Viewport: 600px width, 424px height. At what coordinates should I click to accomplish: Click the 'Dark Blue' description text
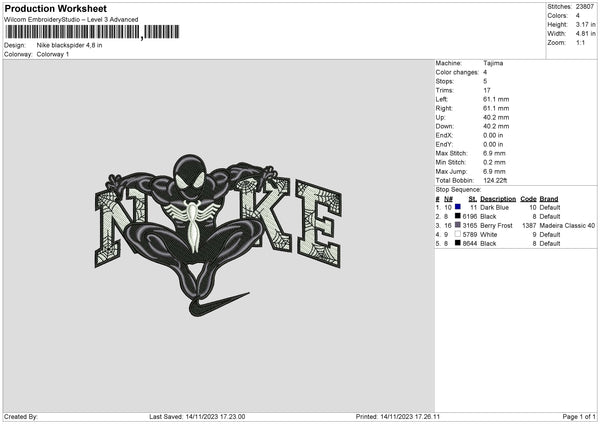[x=494, y=207]
